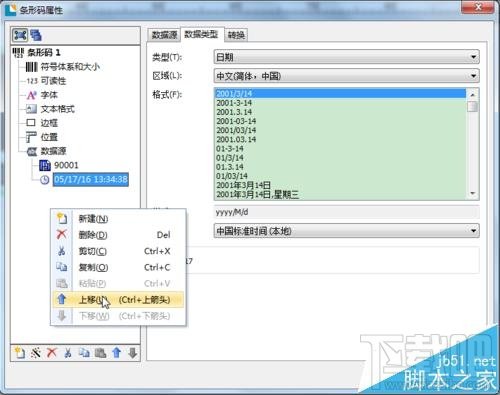
Task: Expand the 区域 dropdown showing 中文(简体，中国)
Action: pos(346,76)
